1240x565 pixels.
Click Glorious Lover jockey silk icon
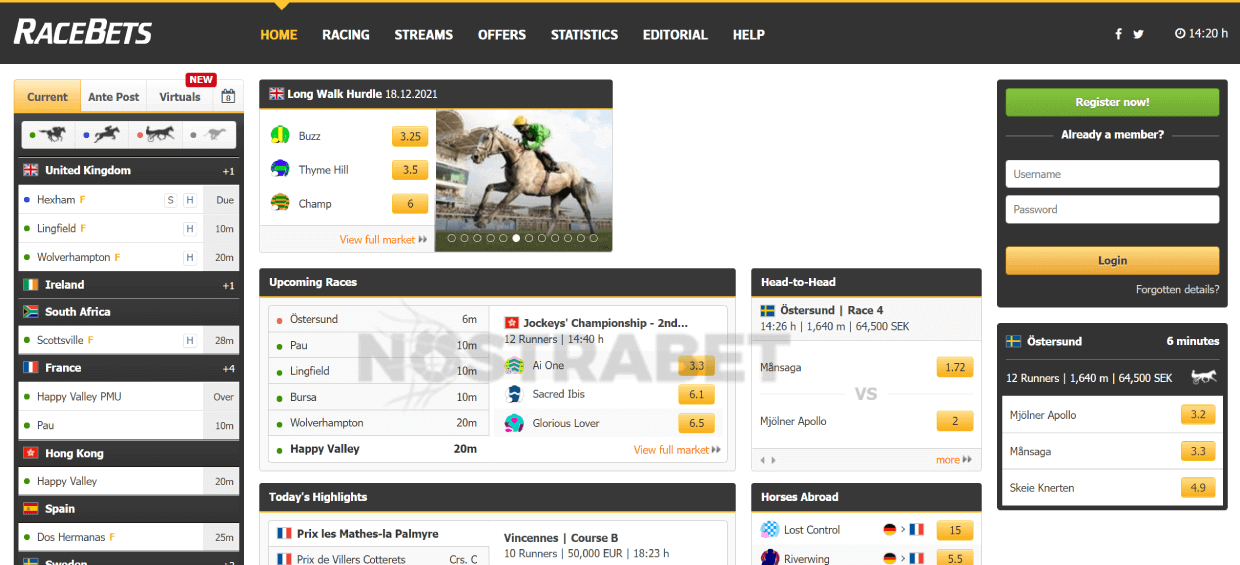(x=514, y=423)
